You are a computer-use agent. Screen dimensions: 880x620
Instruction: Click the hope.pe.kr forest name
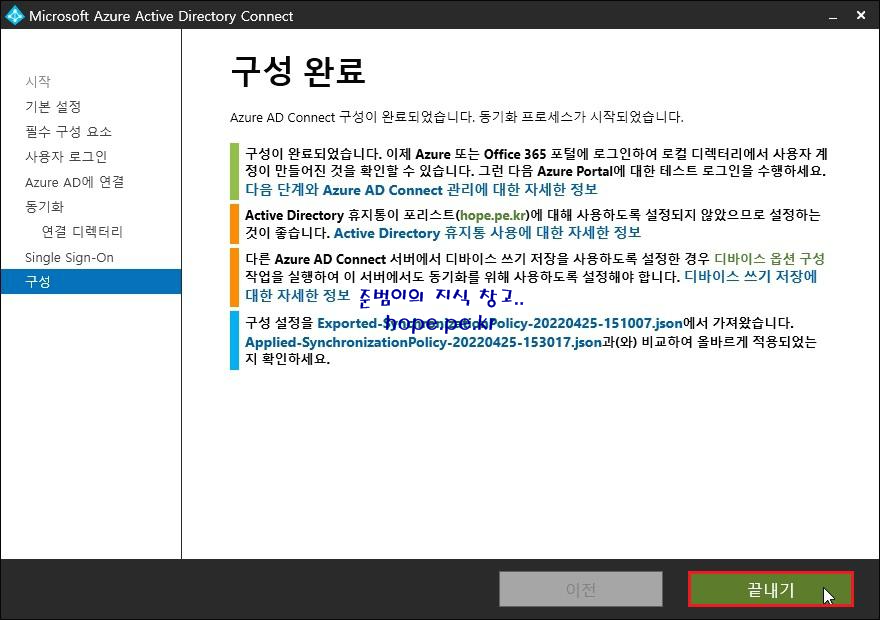(493, 215)
